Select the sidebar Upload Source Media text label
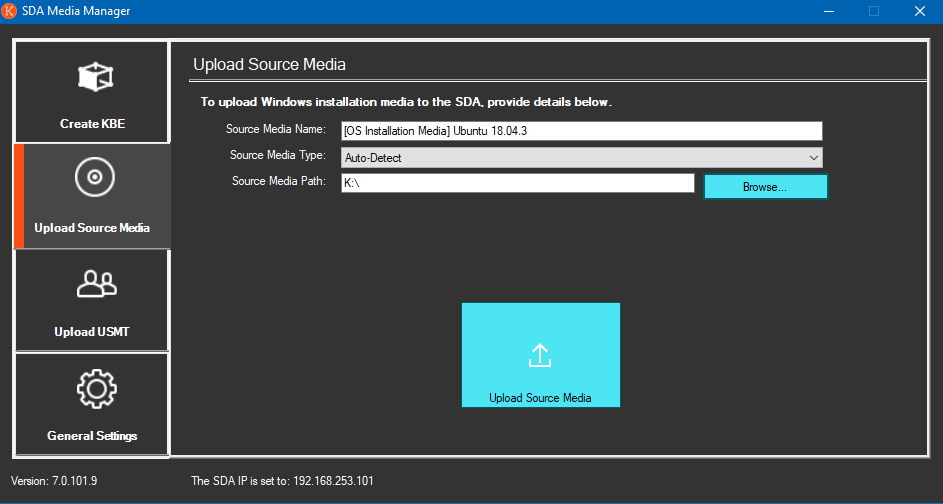This screenshot has height=504, width=943. [x=92, y=228]
